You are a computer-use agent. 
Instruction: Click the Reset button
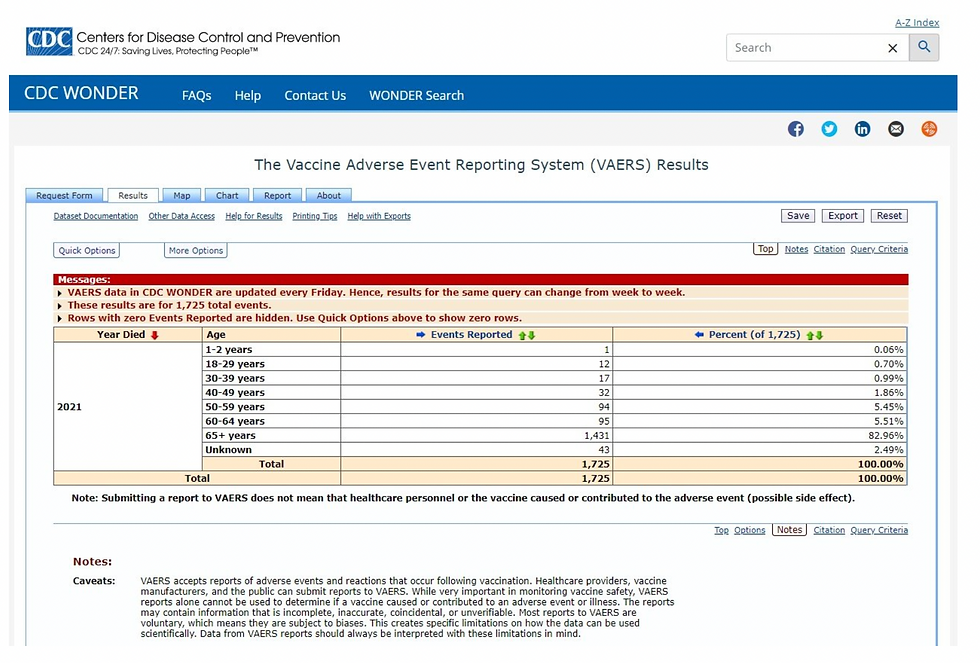click(889, 216)
